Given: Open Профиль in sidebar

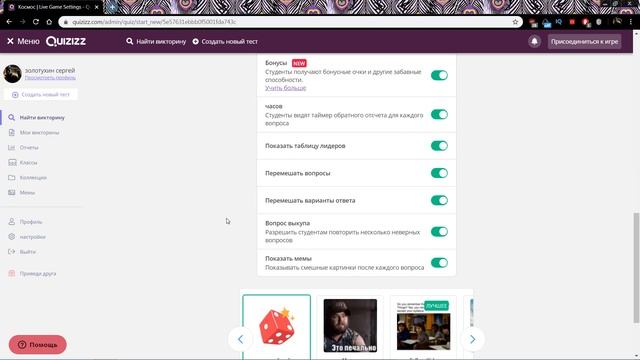Looking at the screenshot, I should coord(31,222).
